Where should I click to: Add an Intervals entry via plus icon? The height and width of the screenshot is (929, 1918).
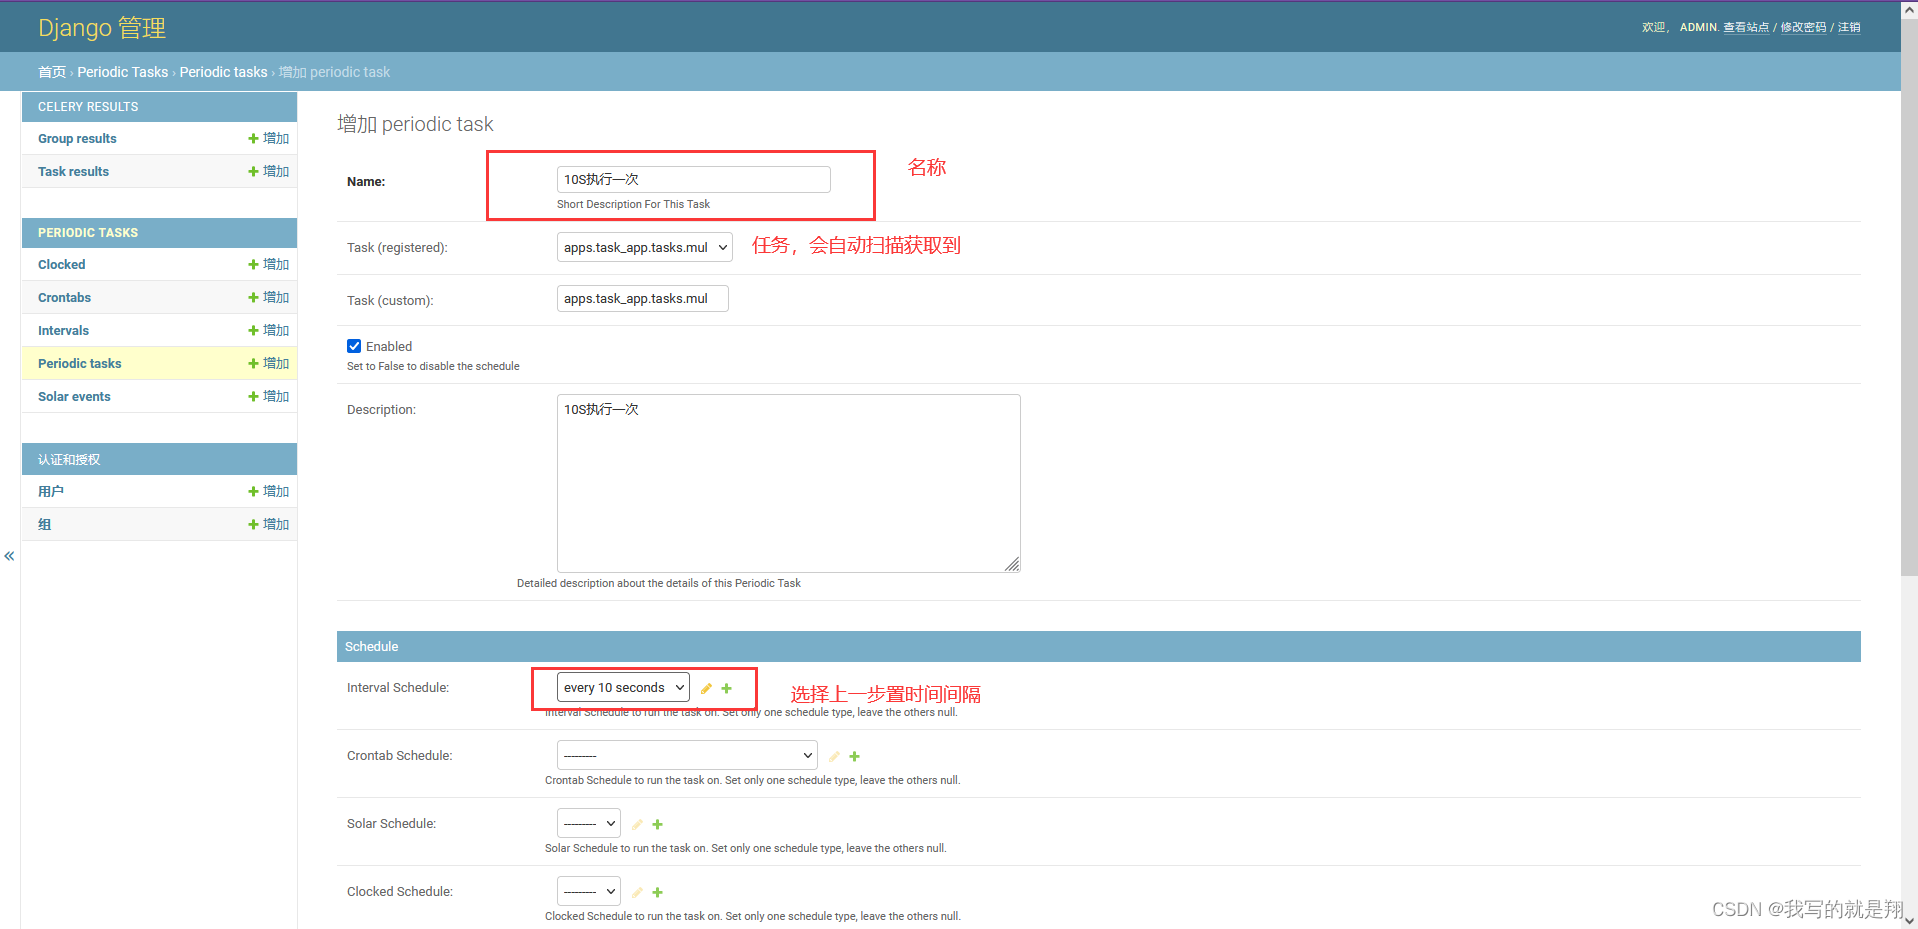[x=268, y=331]
